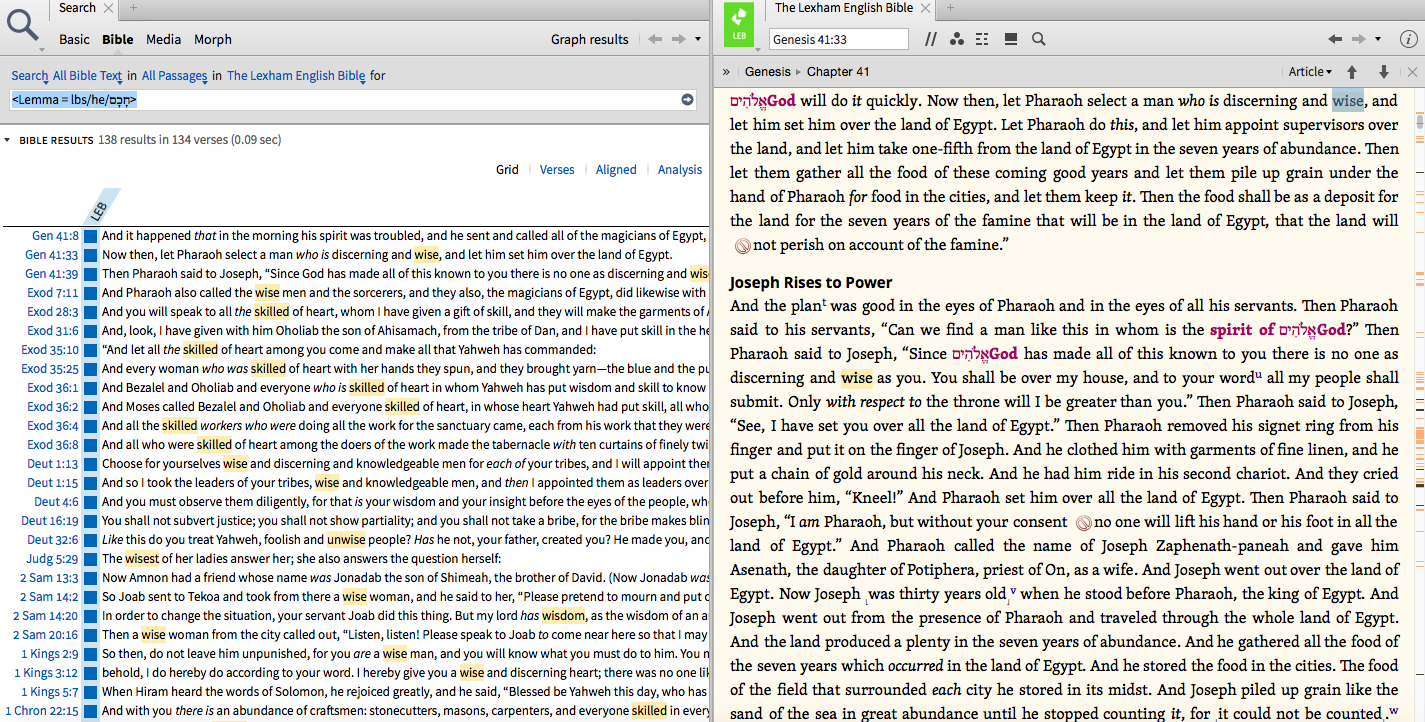Click the blue grid square for Exod 35:25

[x=90, y=369]
